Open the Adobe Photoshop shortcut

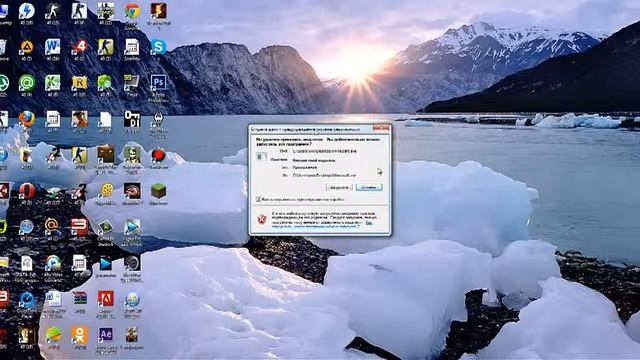tap(158, 82)
